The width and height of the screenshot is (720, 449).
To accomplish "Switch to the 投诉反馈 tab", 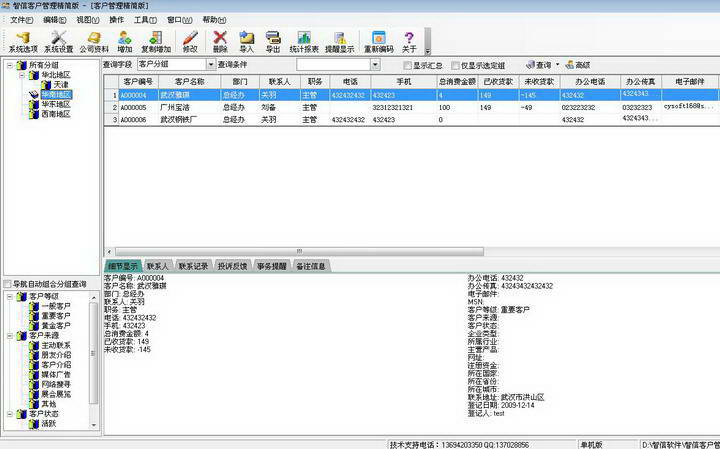I will point(232,266).
